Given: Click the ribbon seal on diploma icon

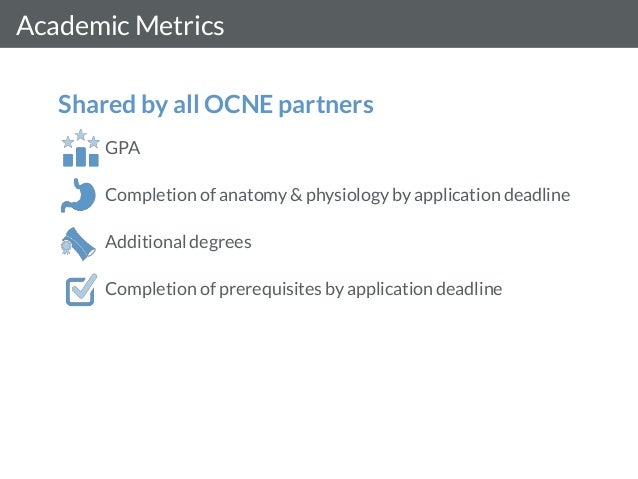Looking at the screenshot, I should click(x=66, y=247).
